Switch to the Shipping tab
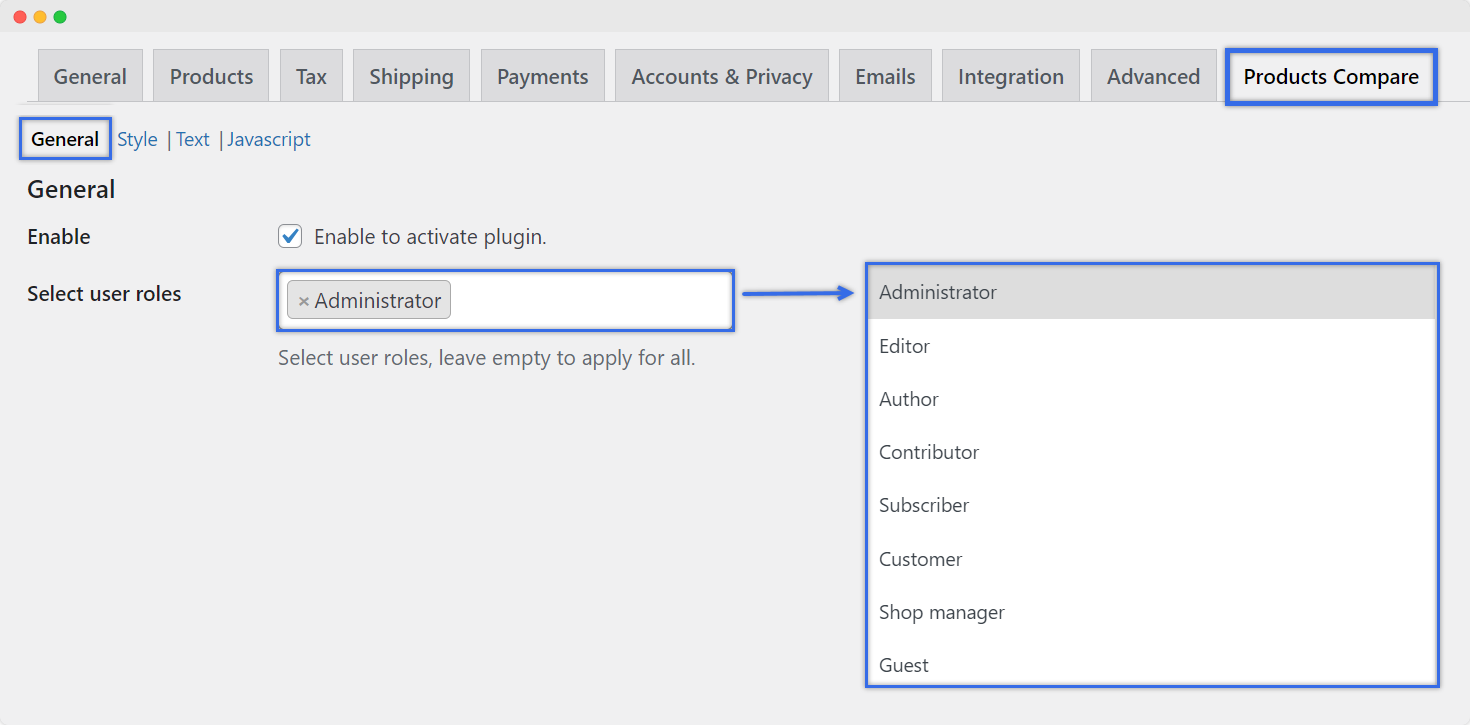This screenshot has height=725, width=1470. [411, 77]
